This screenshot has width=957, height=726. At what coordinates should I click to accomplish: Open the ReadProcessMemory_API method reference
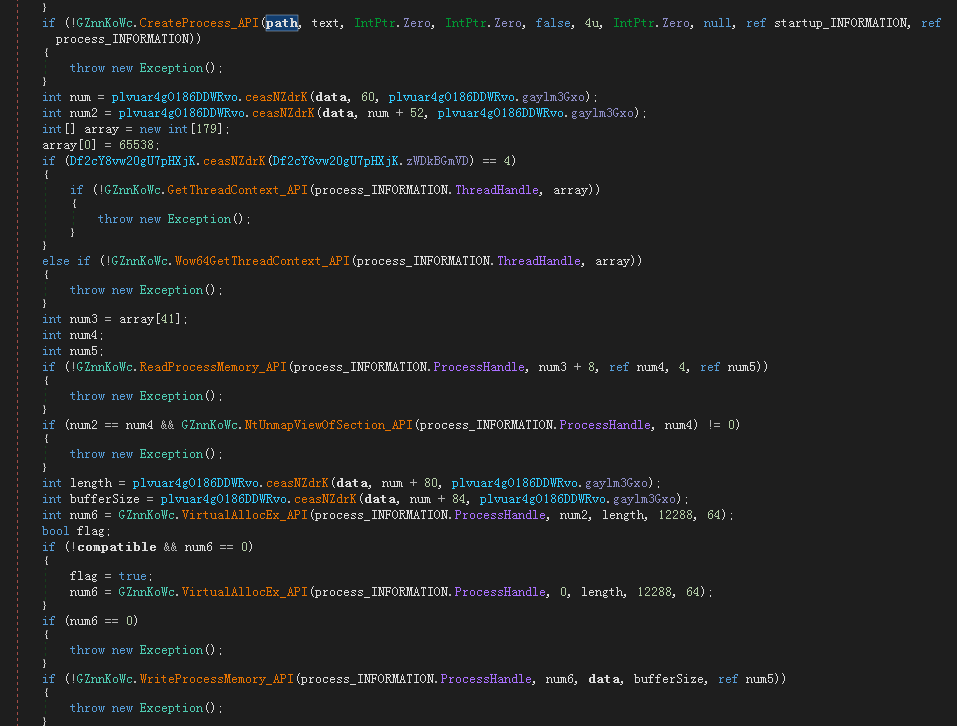coord(213,367)
